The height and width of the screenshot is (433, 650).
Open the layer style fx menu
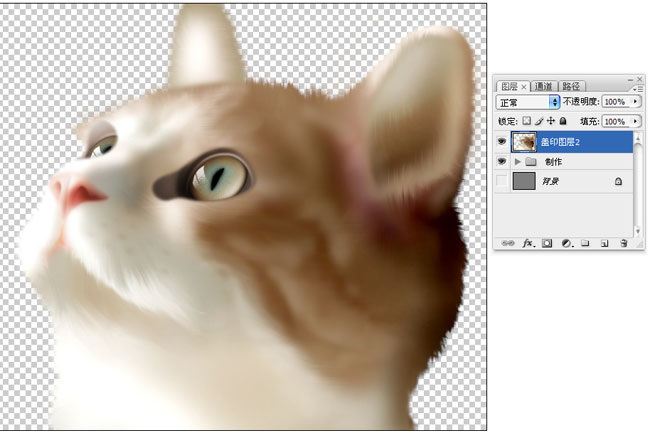pyautogui.click(x=528, y=243)
